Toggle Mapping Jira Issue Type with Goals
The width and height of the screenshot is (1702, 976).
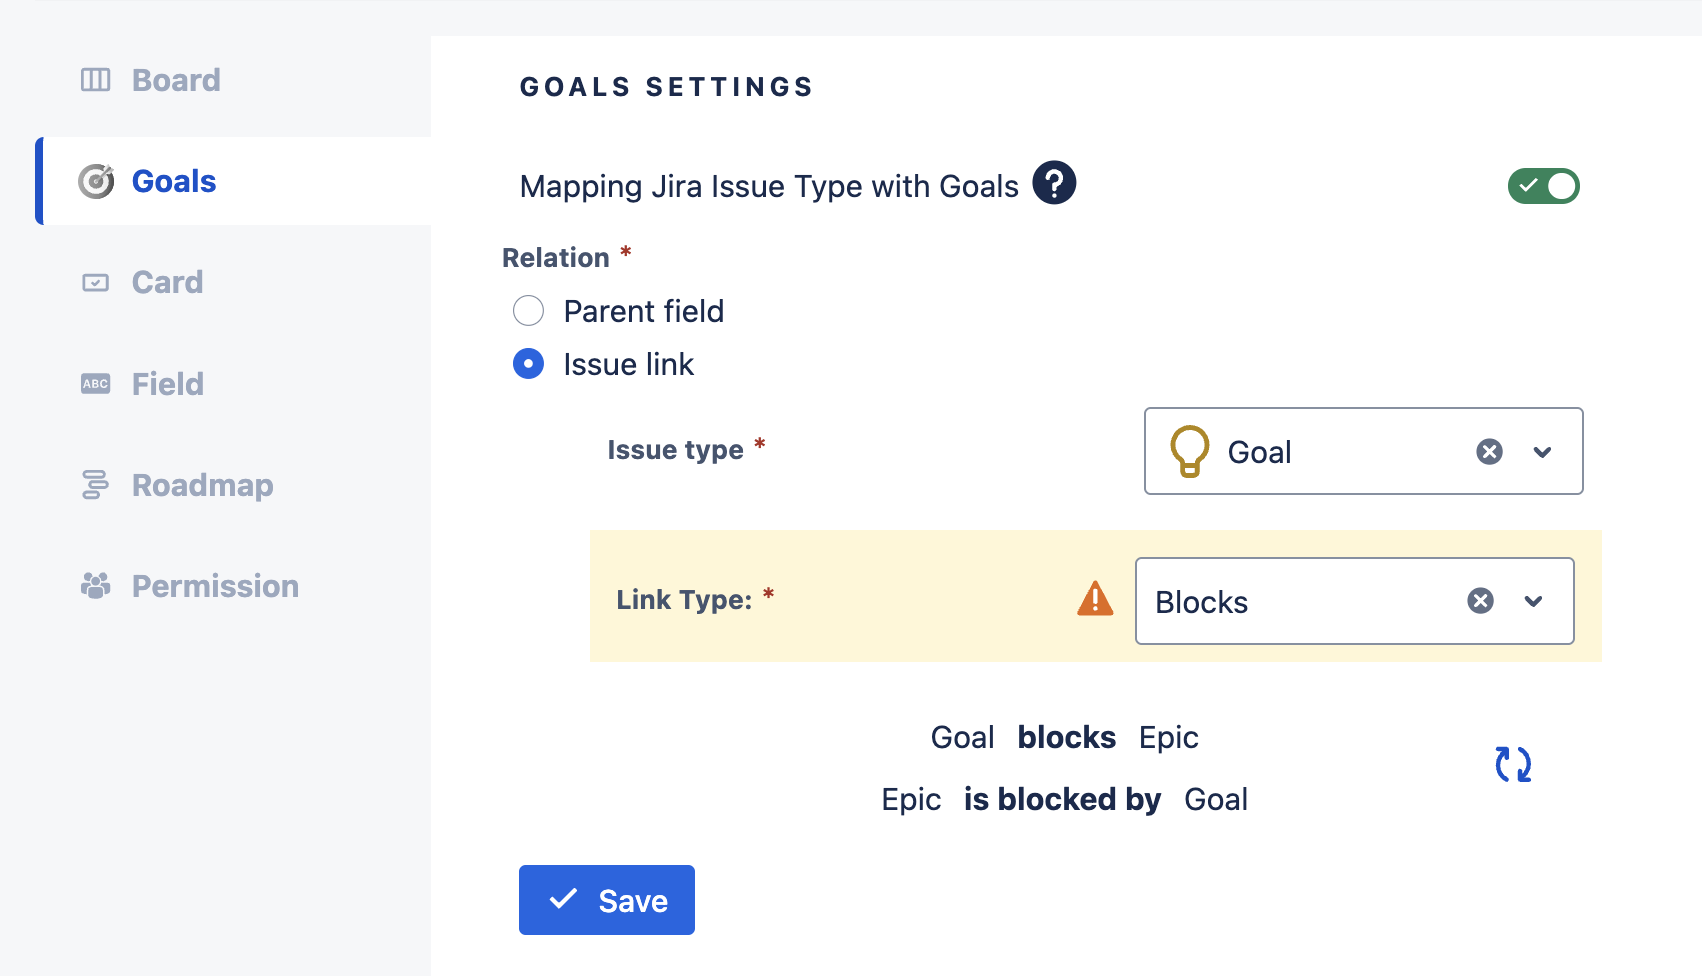1543,186
